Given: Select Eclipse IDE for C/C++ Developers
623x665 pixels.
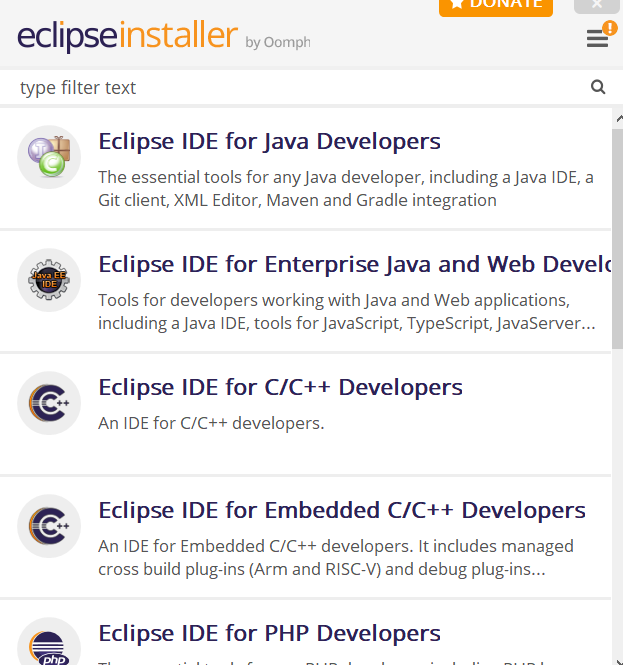Looking at the screenshot, I should pyautogui.click(x=280, y=387).
